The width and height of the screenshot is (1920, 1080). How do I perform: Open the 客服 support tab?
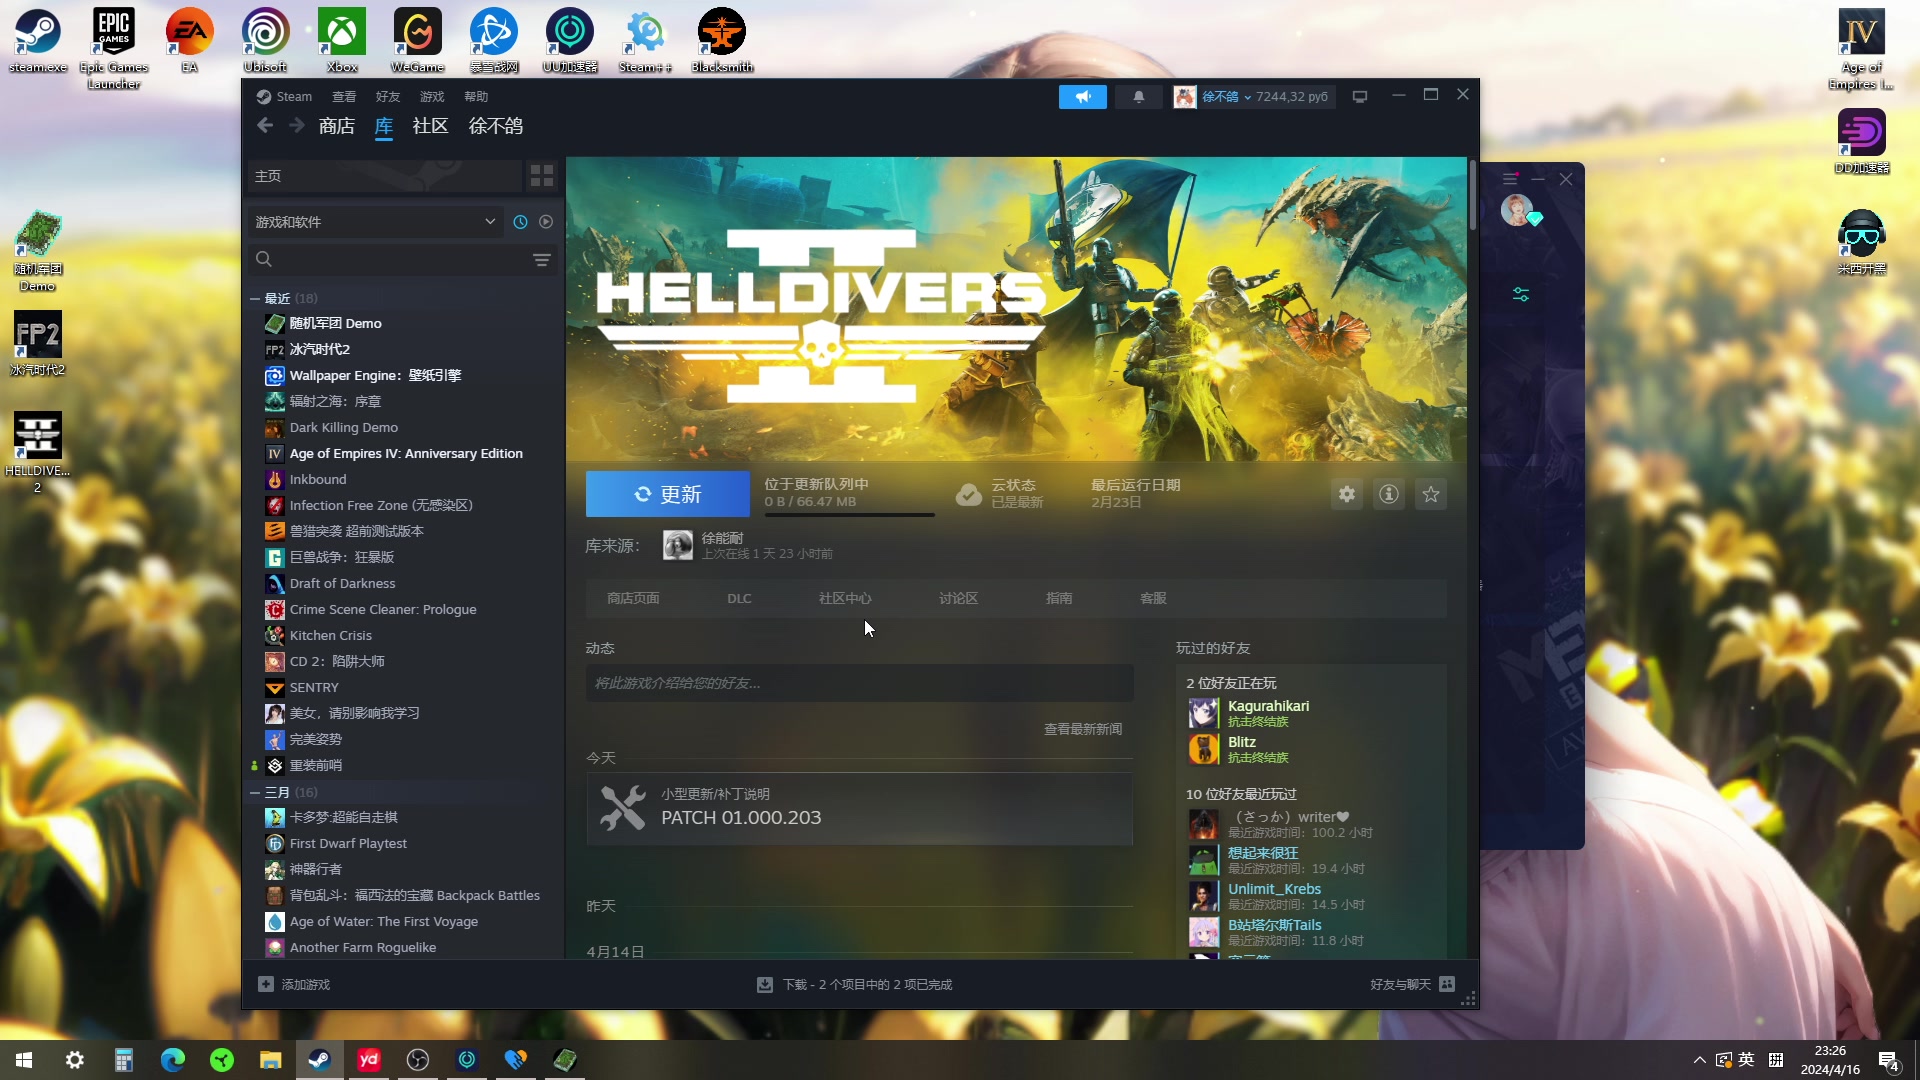point(1153,598)
